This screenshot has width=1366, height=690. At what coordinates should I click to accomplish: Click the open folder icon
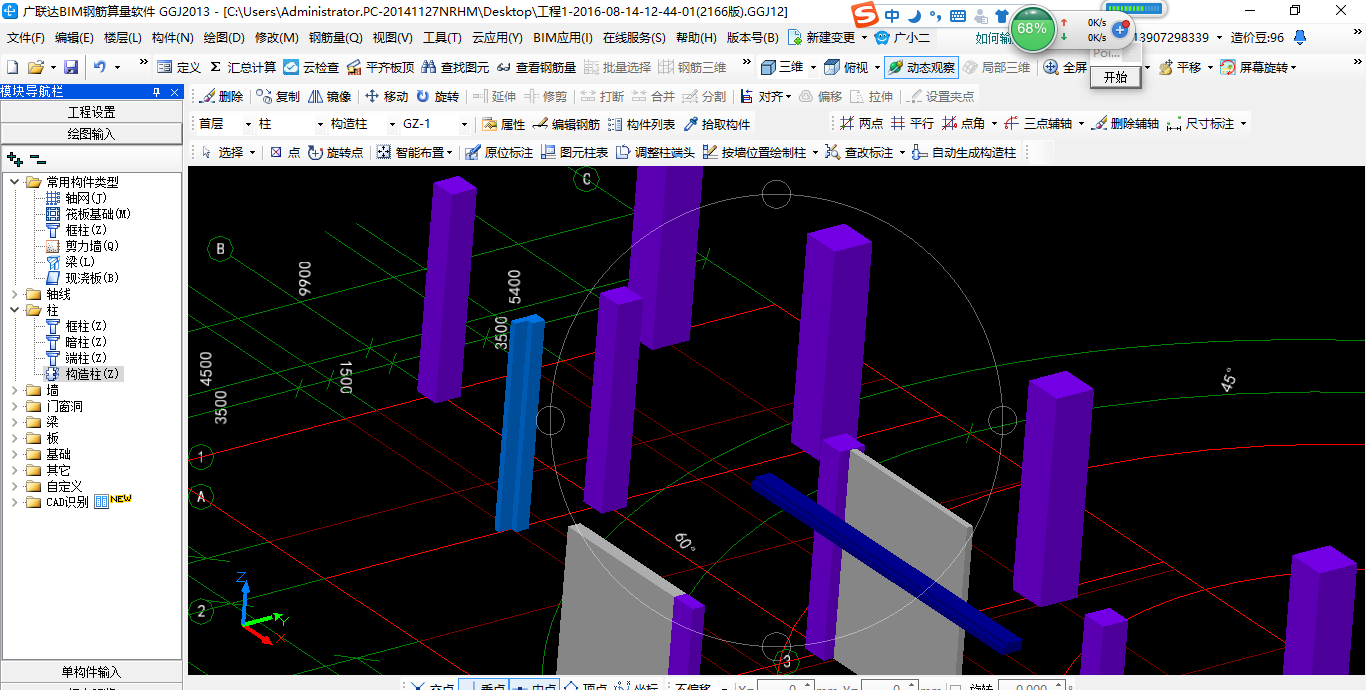35,67
